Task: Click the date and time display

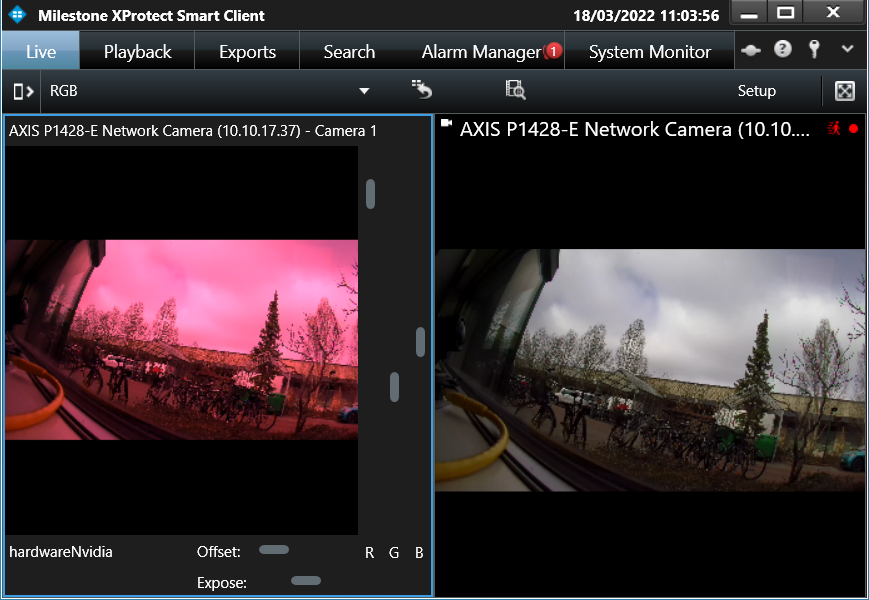Action: tap(646, 15)
